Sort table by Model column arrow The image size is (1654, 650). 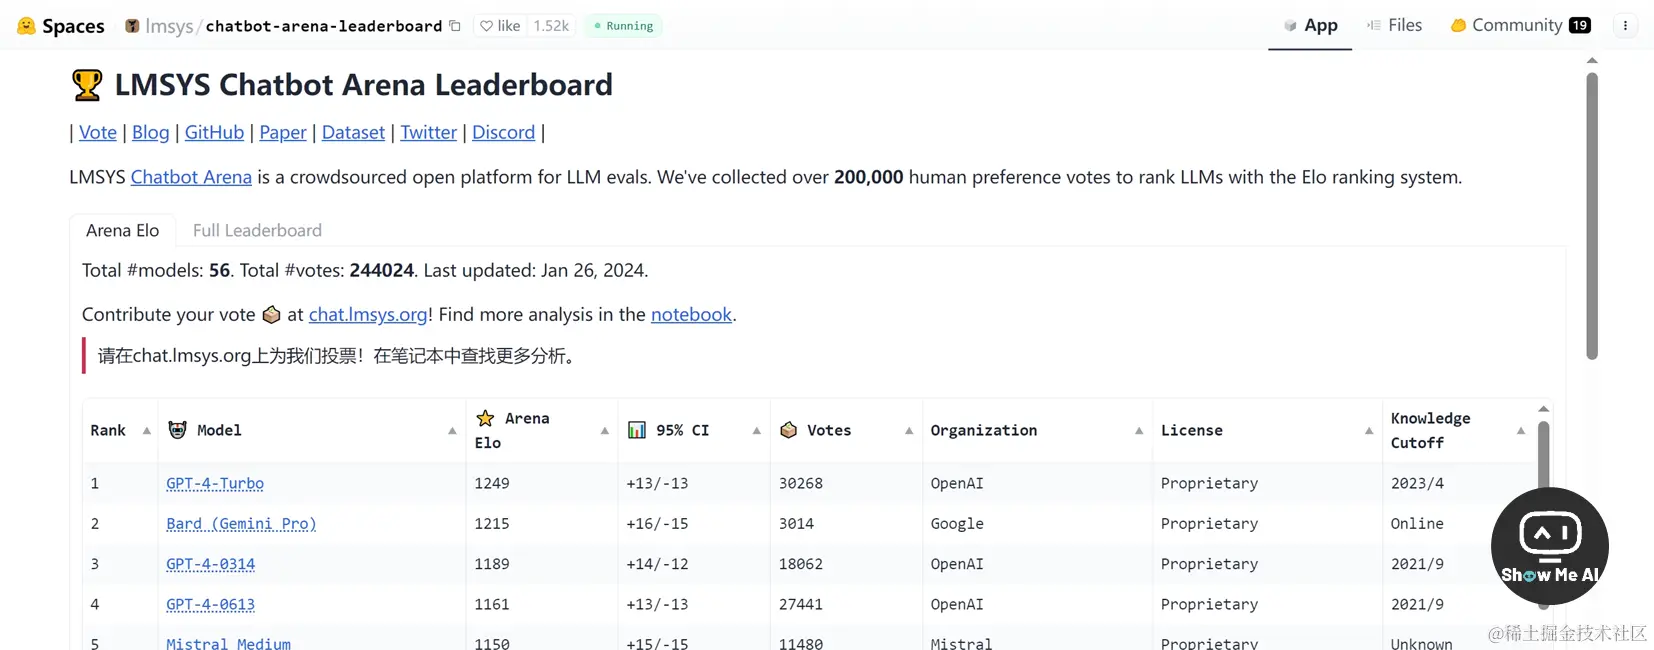tap(452, 431)
